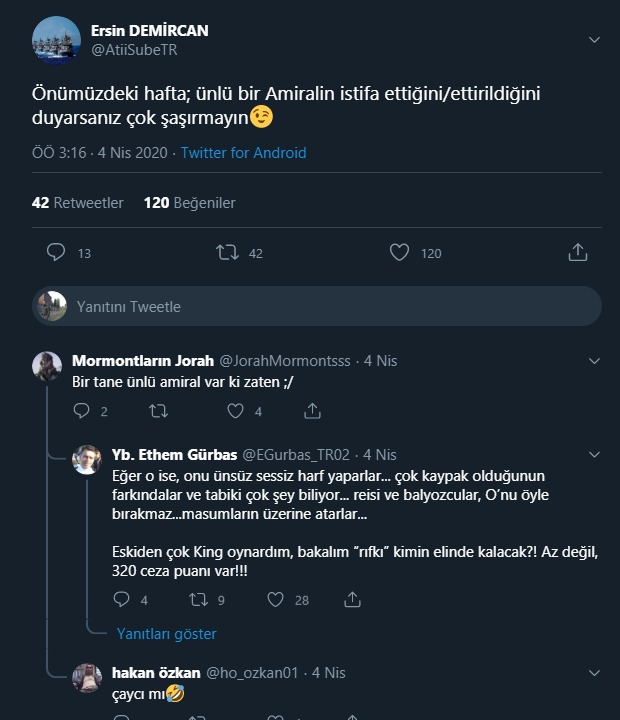
Task: Open the main tweet's chevron options menu
Action: [594, 40]
